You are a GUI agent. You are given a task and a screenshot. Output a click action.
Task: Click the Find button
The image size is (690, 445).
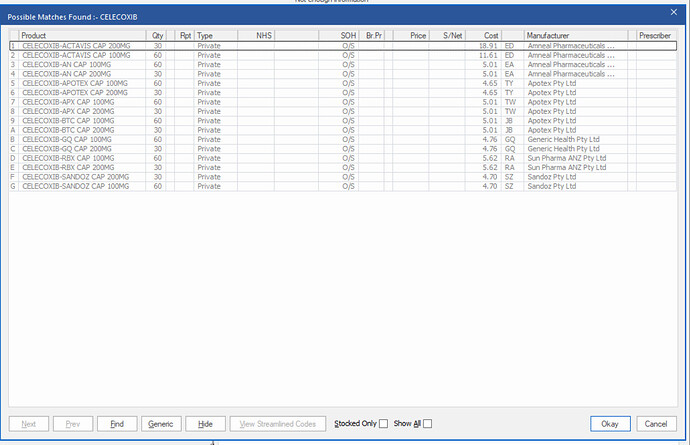(x=117, y=424)
